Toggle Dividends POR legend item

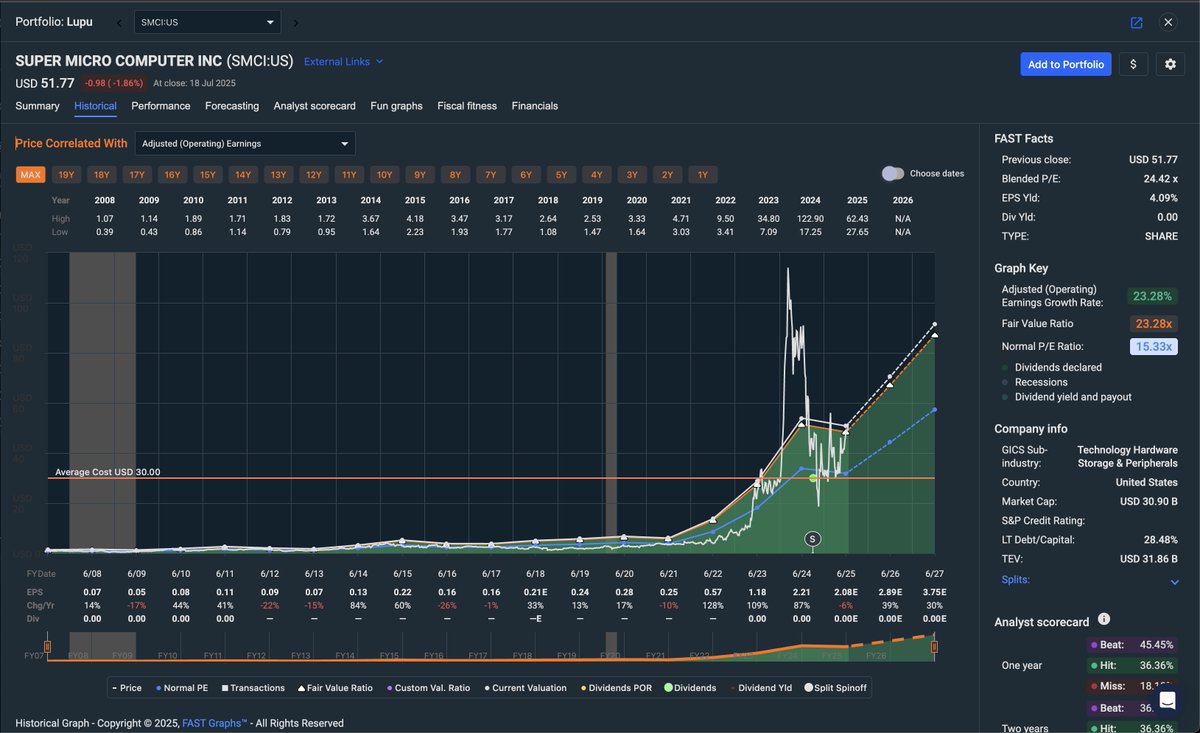[616, 688]
